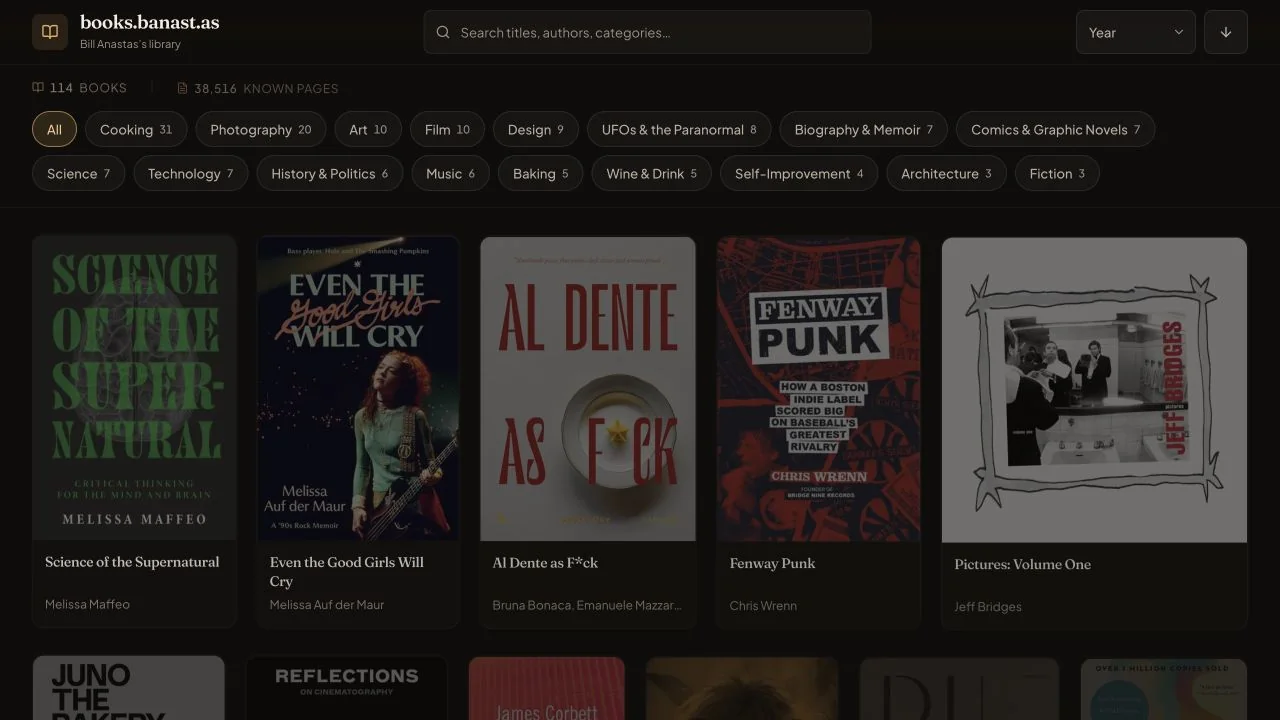This screenshot has width=1280, height=720.
Task: Click author name Melissa Maffeo
Action: pos(87,604)
